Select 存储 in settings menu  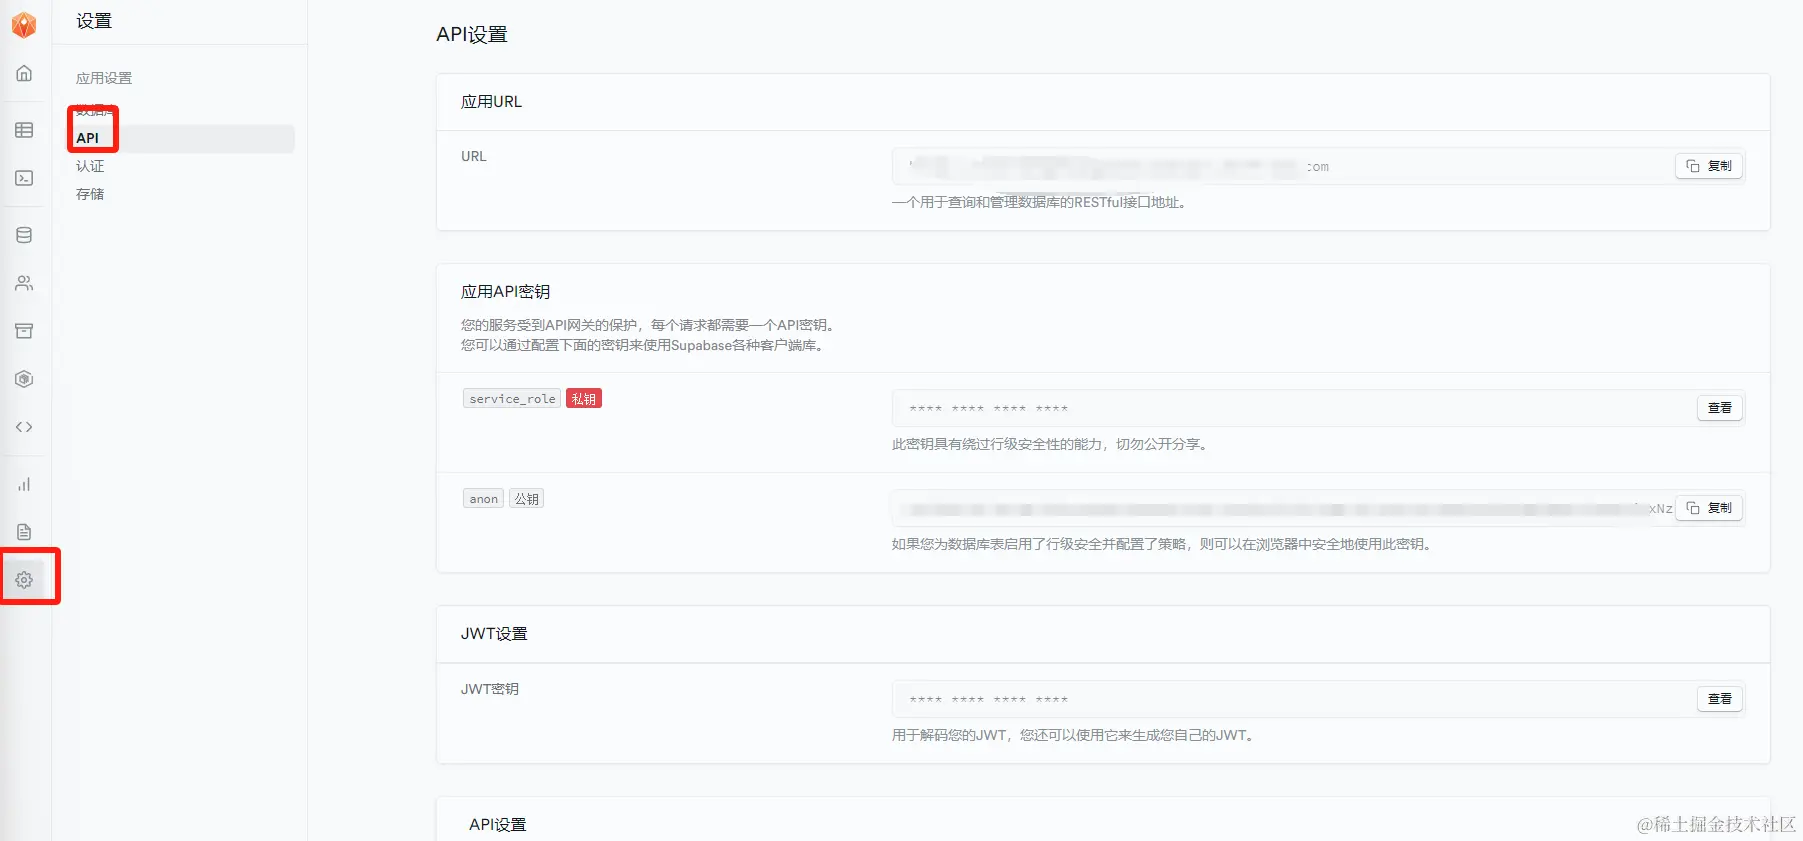pos(90,194)
